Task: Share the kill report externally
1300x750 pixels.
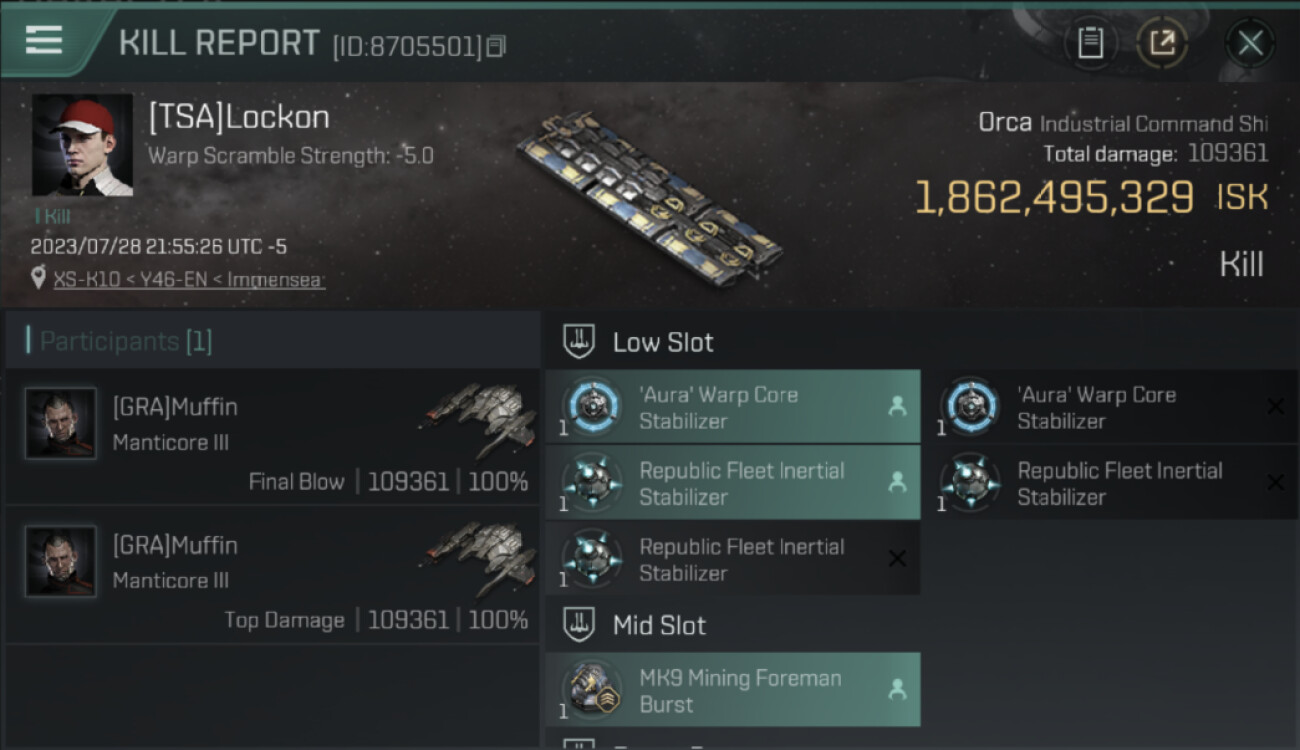Action: (1161, 43)
